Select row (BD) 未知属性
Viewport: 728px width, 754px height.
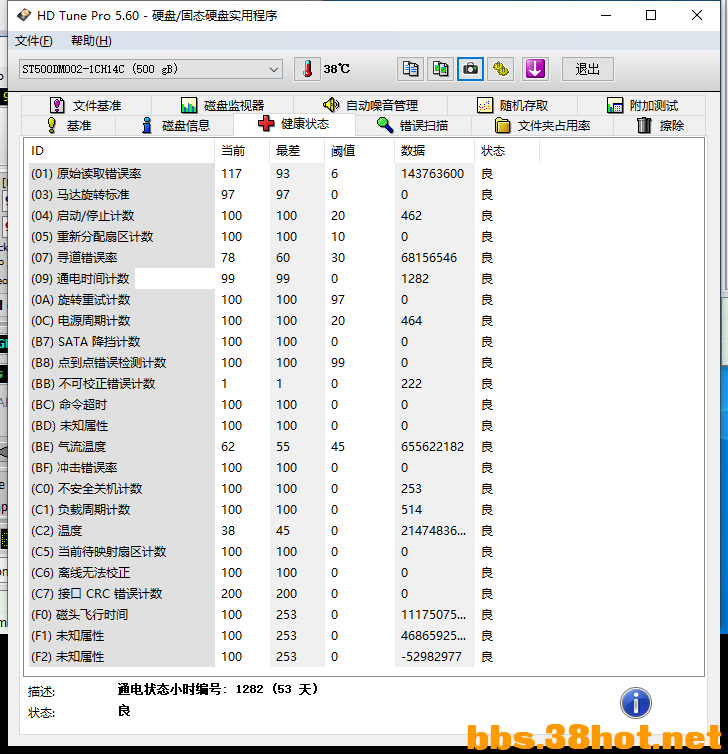pyautogui.click(x=284, y=426)
